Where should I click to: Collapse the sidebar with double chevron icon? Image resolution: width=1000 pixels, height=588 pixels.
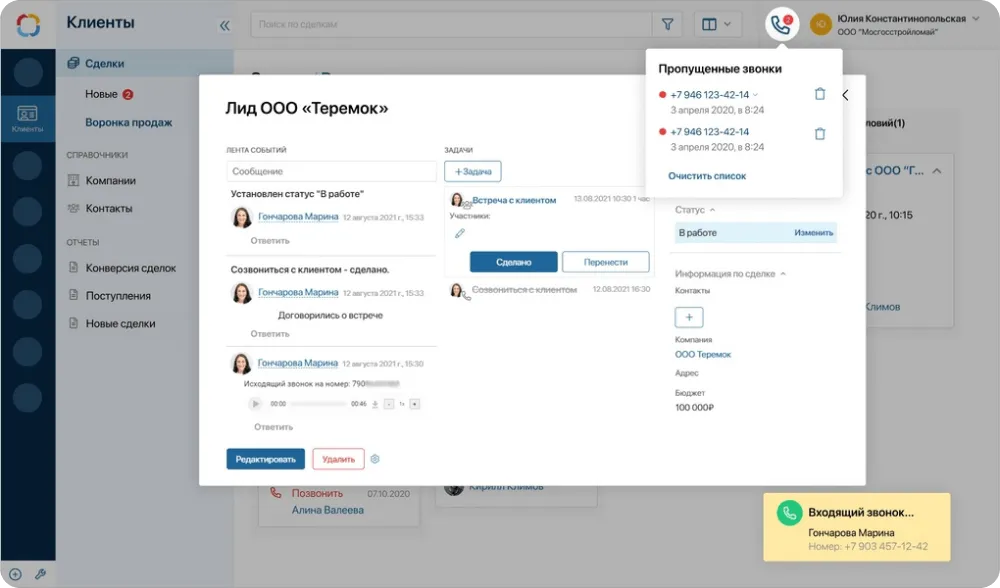pyautogui.click(x=224, y=25)
